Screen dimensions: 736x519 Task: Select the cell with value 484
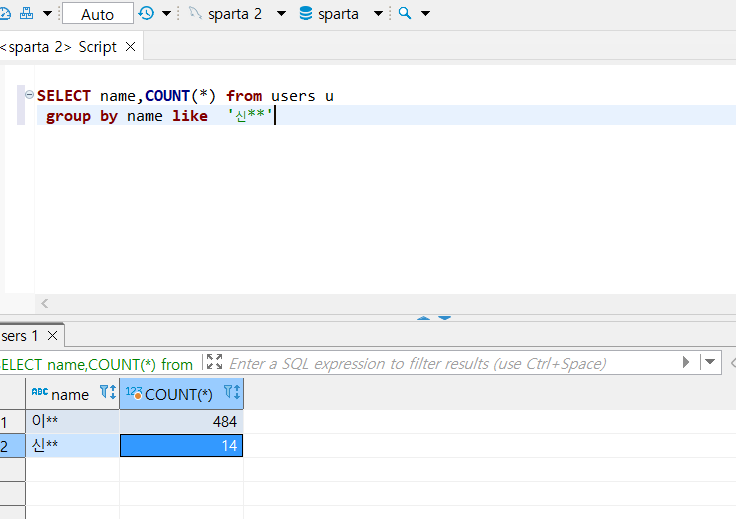tap(182, 421)
